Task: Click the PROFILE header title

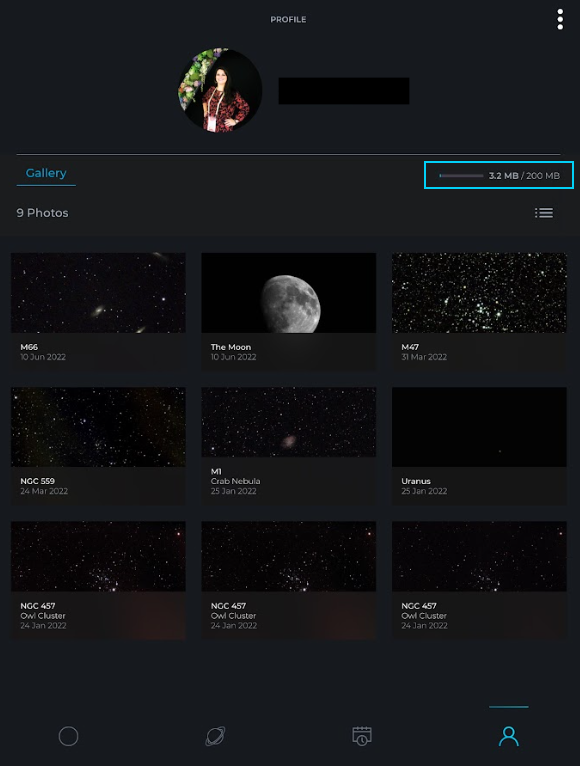Action: 288,20
